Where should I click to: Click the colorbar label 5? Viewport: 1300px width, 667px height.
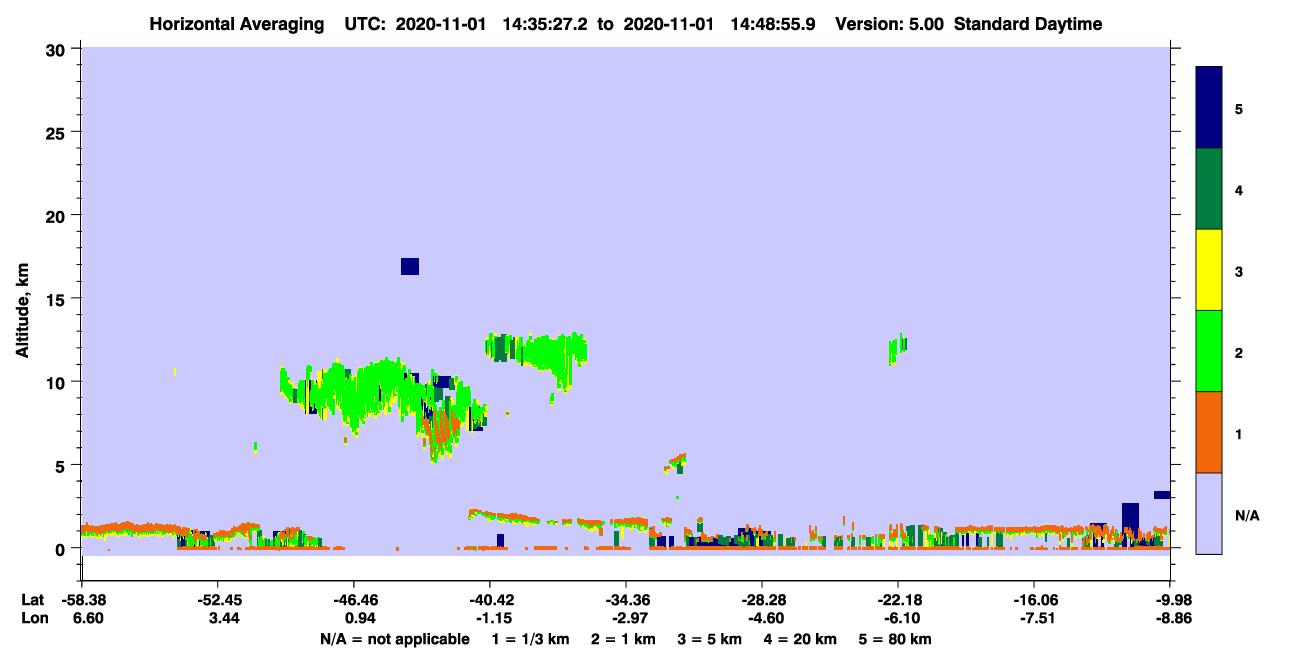(1239, 108)
